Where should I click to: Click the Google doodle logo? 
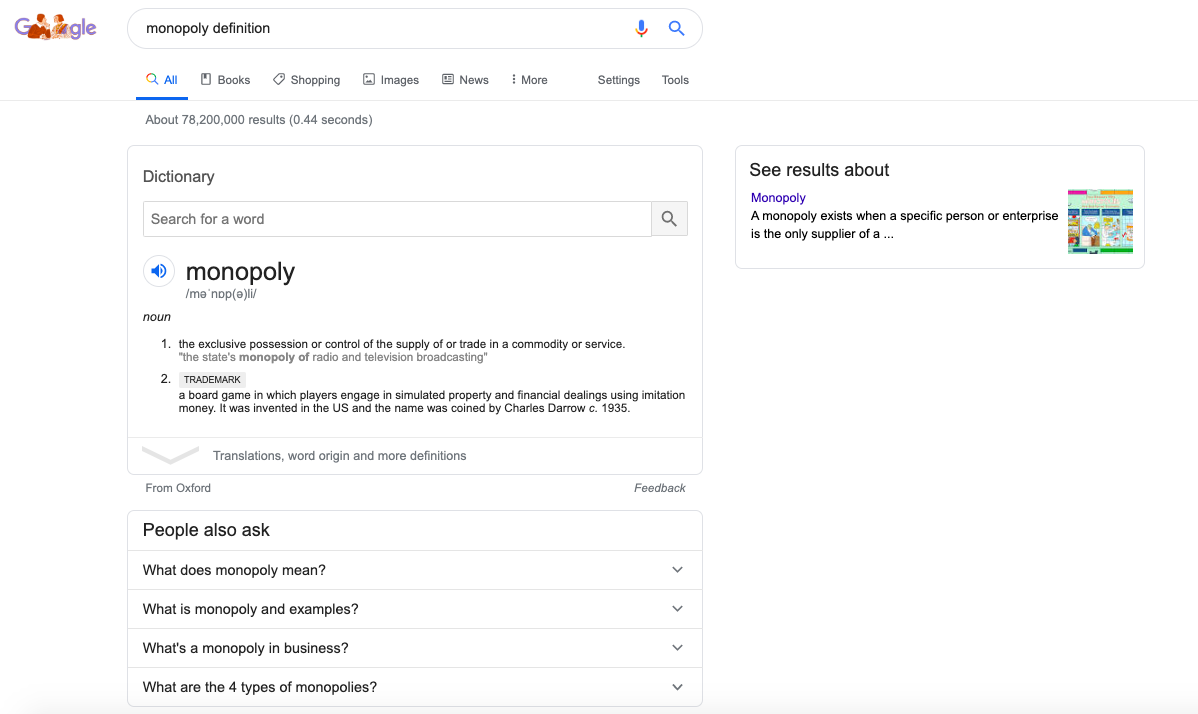click(x=56, y=28)
